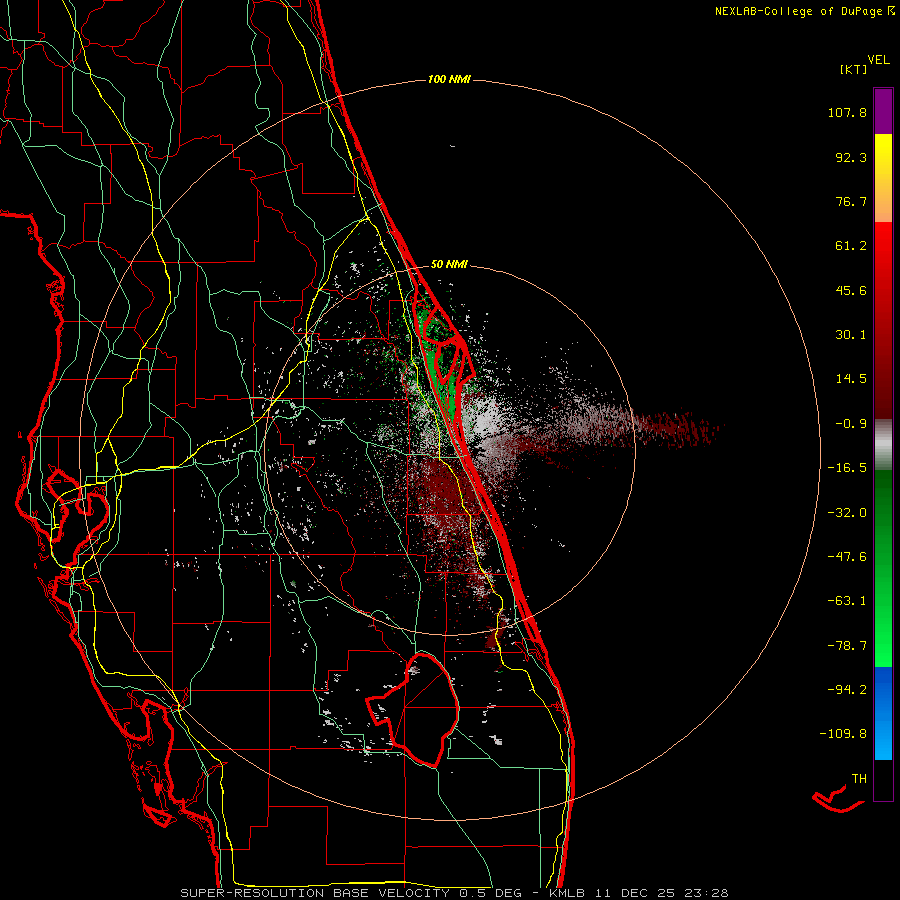Screen dimensions: 900x900
Task: Click the -94.2 velocity scale value
Action: point(847,689)
